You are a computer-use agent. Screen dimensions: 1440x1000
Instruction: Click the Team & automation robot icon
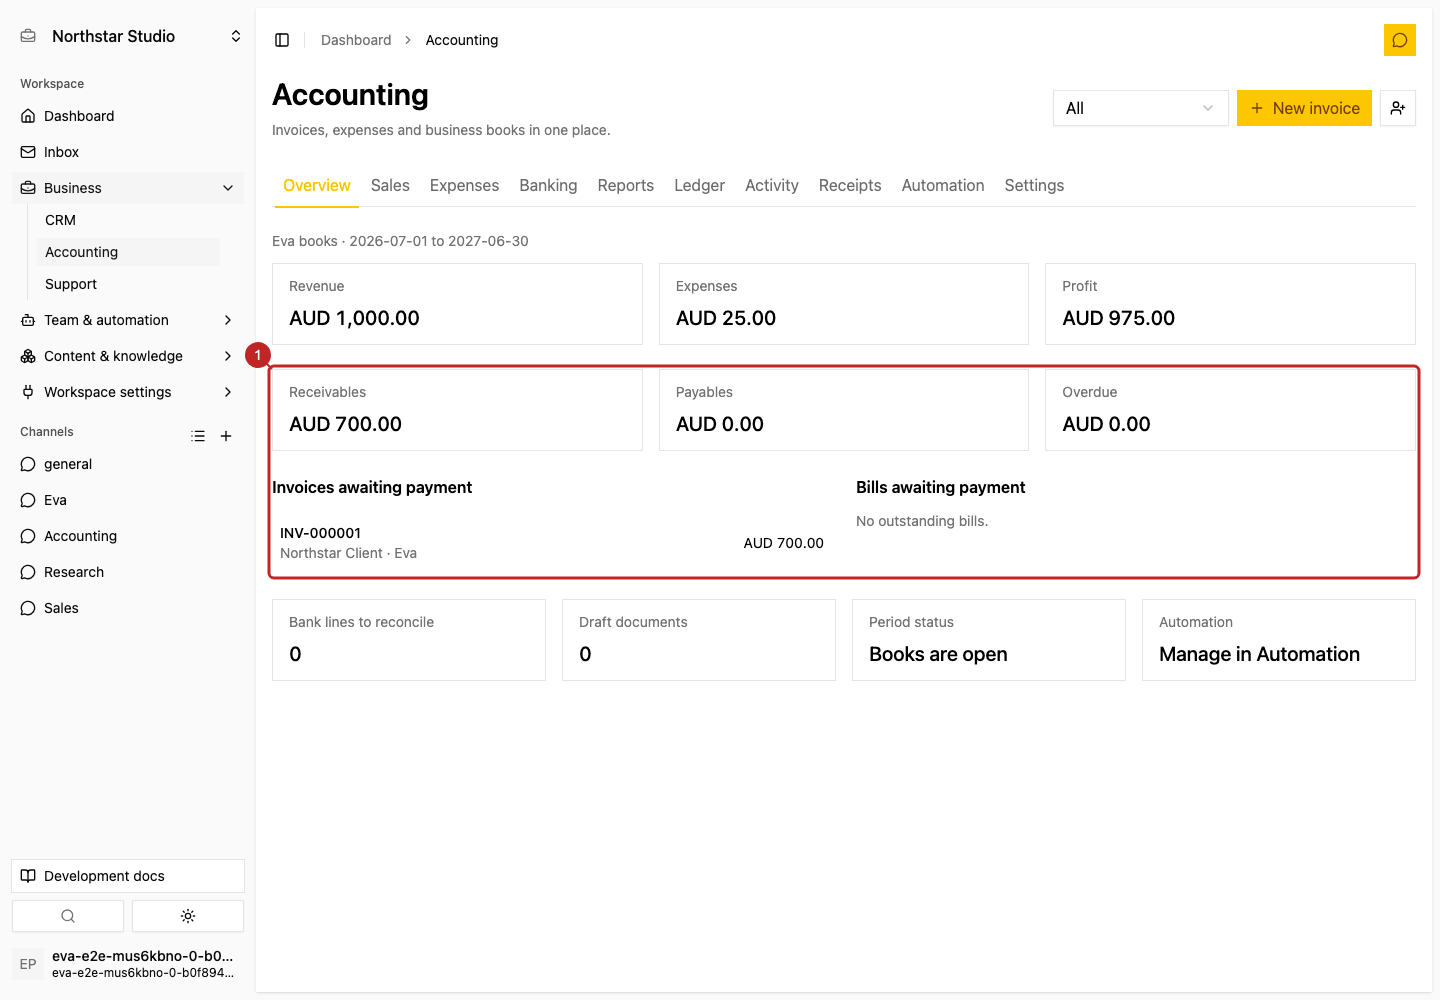(28, 320)
